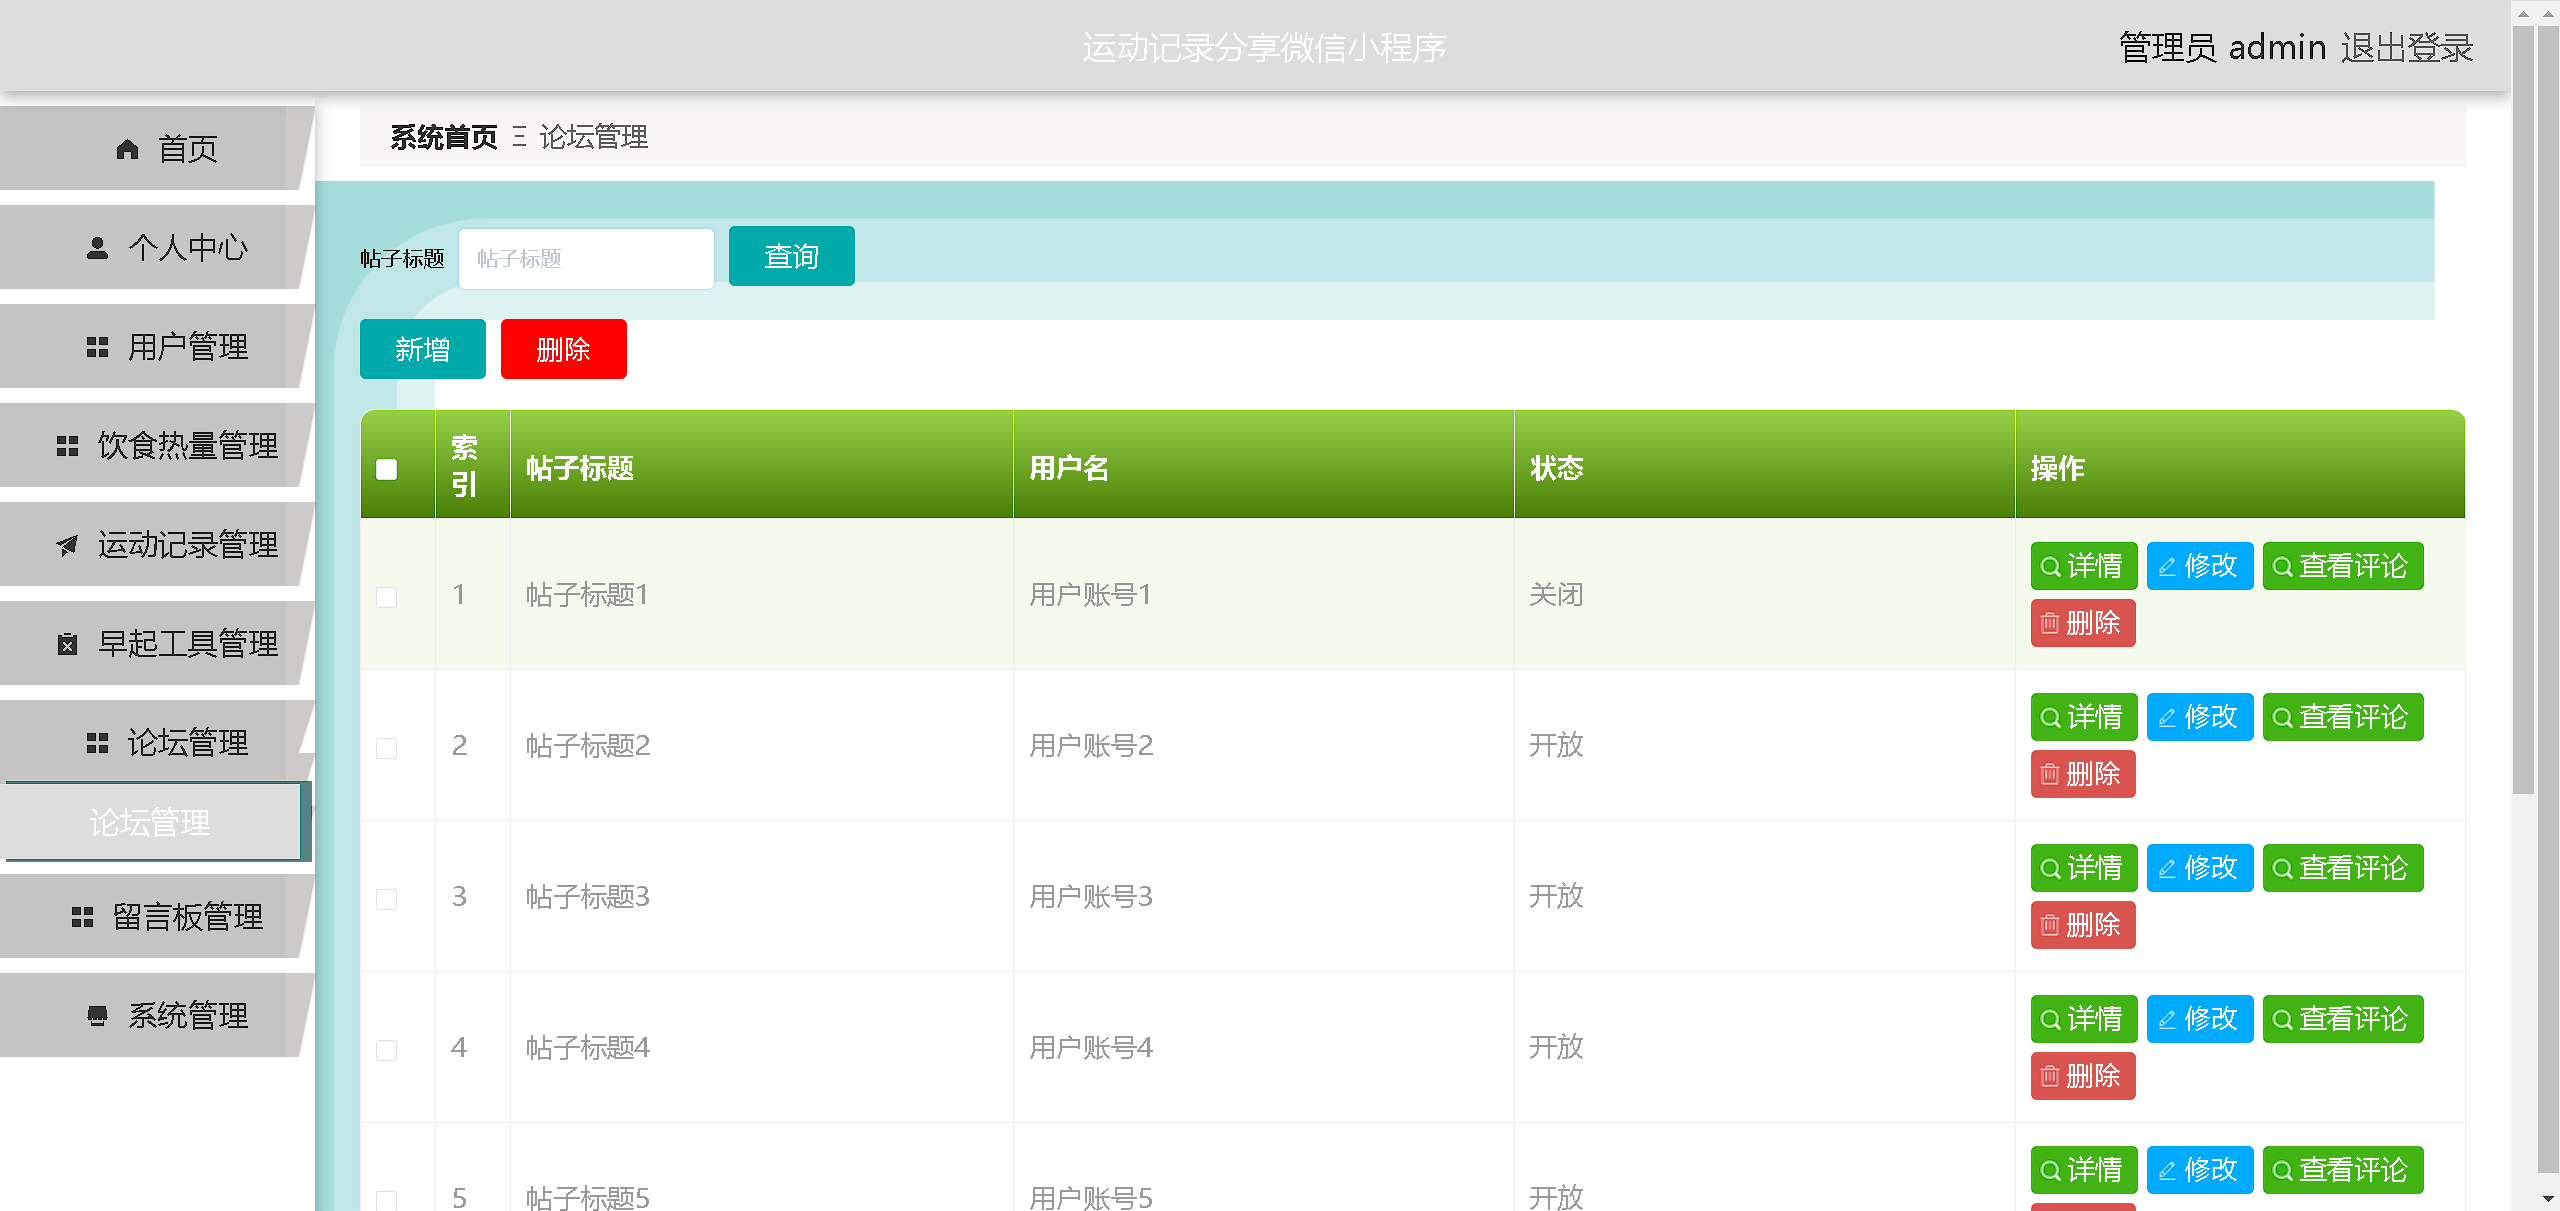
Task: Check the checkbox for row 帖子标题4
Action: 387,1050
